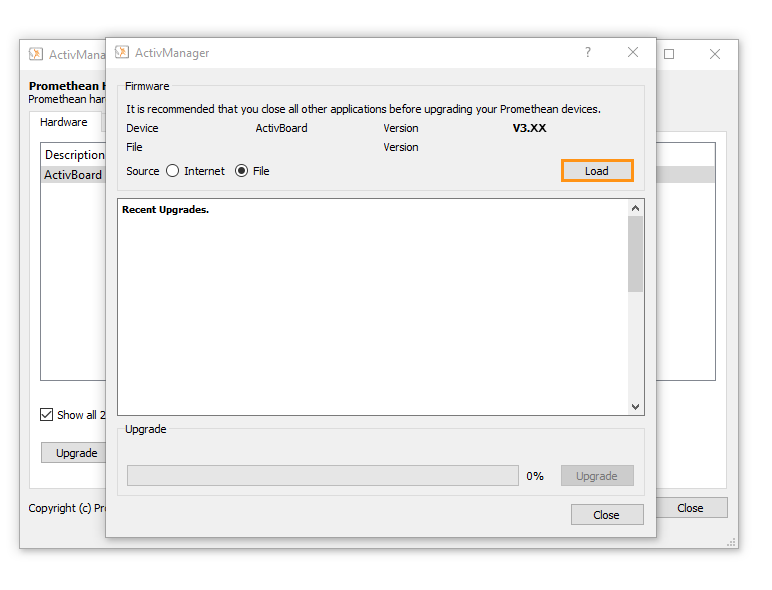Screen dimensions: 772x590
Task: Select the ActivBoard row in the hardware list
Action: [x=73, y=174]
